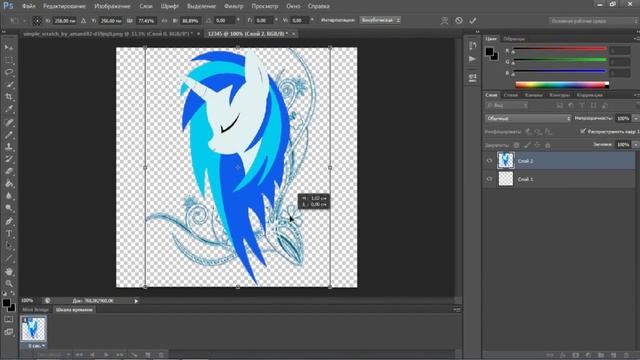Viewport: 640px width, 360px height.
Task: Select the Magic Wand tool
Action: 9,85
